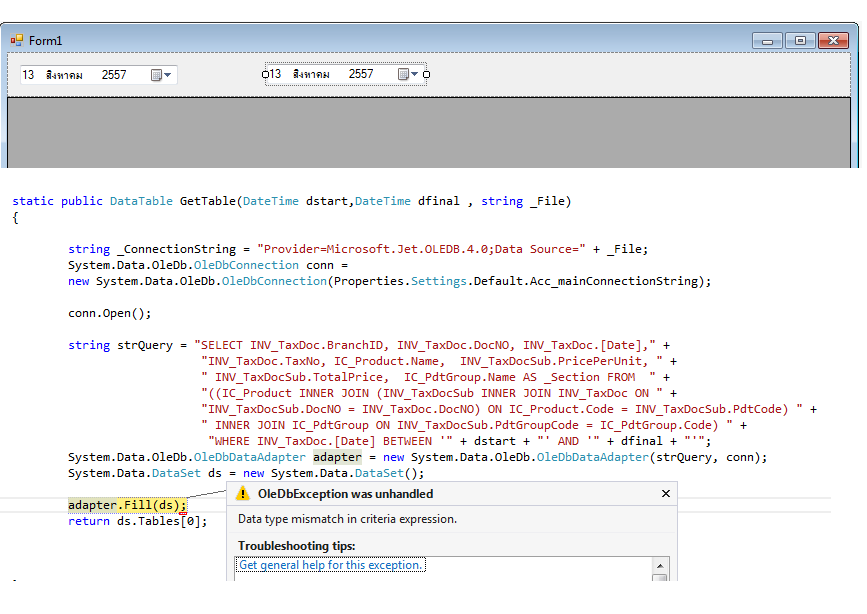
Task: Maximize the Form1 window
Action: pyautogui.click(x=800, y=41)
